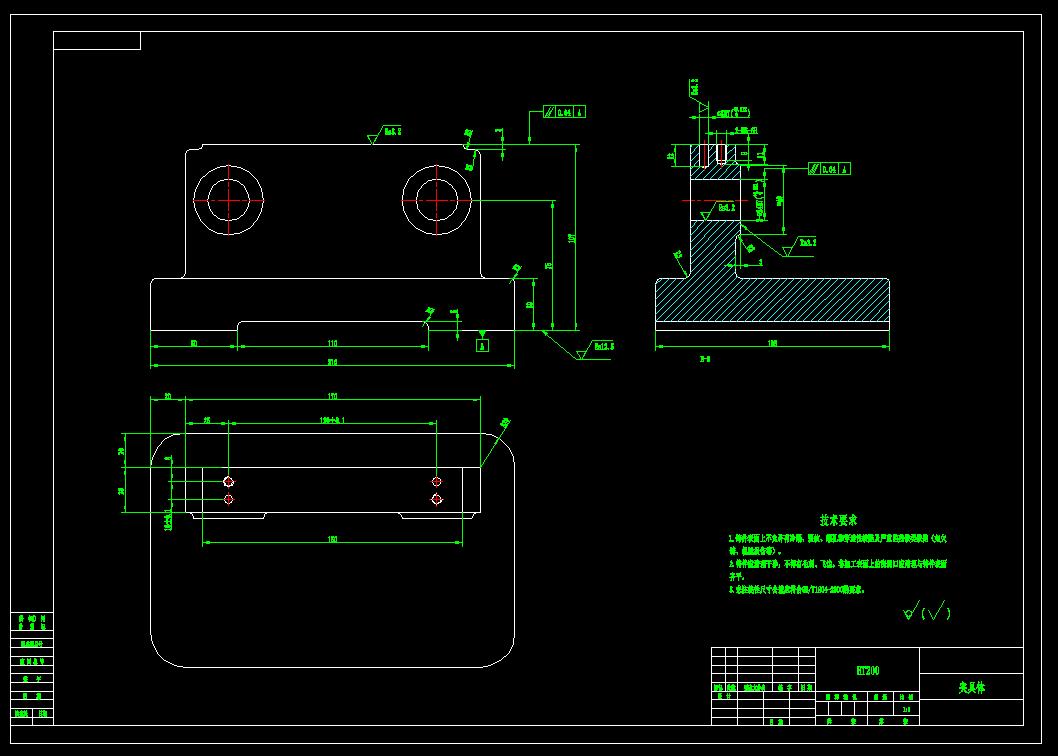This screenshot has height=756, width=1058.
Task: Pick the left bore circle in front view
Action: point(228,200)
